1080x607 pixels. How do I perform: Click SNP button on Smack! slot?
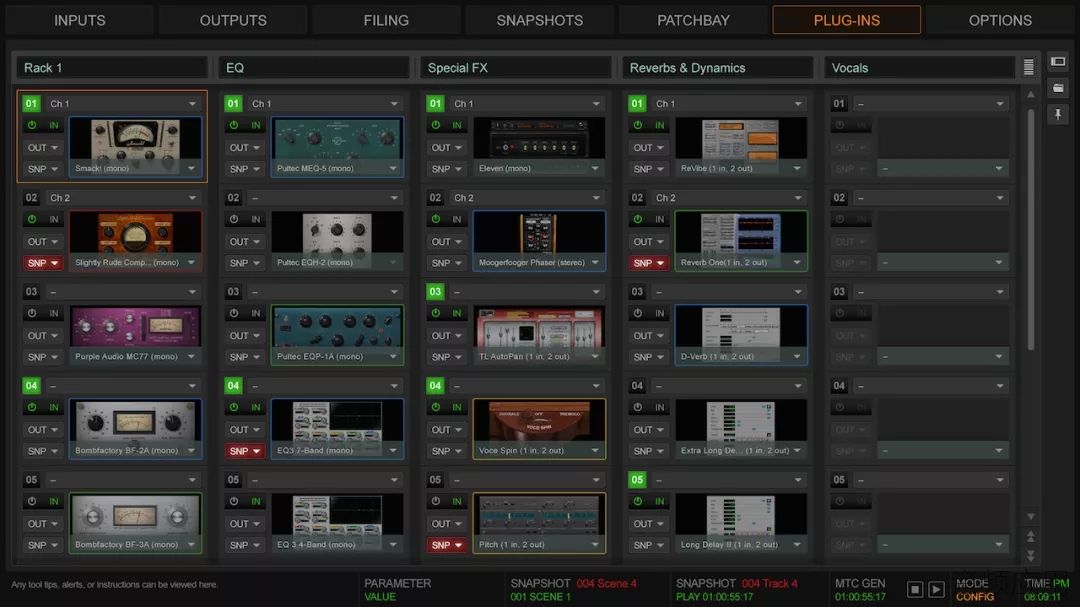point(42,169)
